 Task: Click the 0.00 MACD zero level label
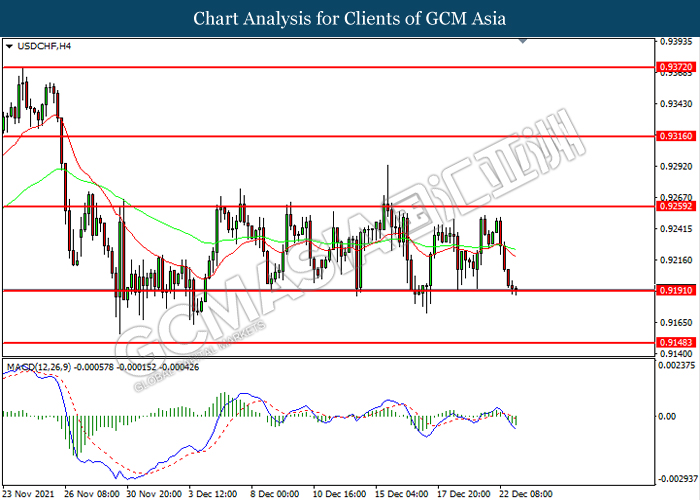[667, 416]
